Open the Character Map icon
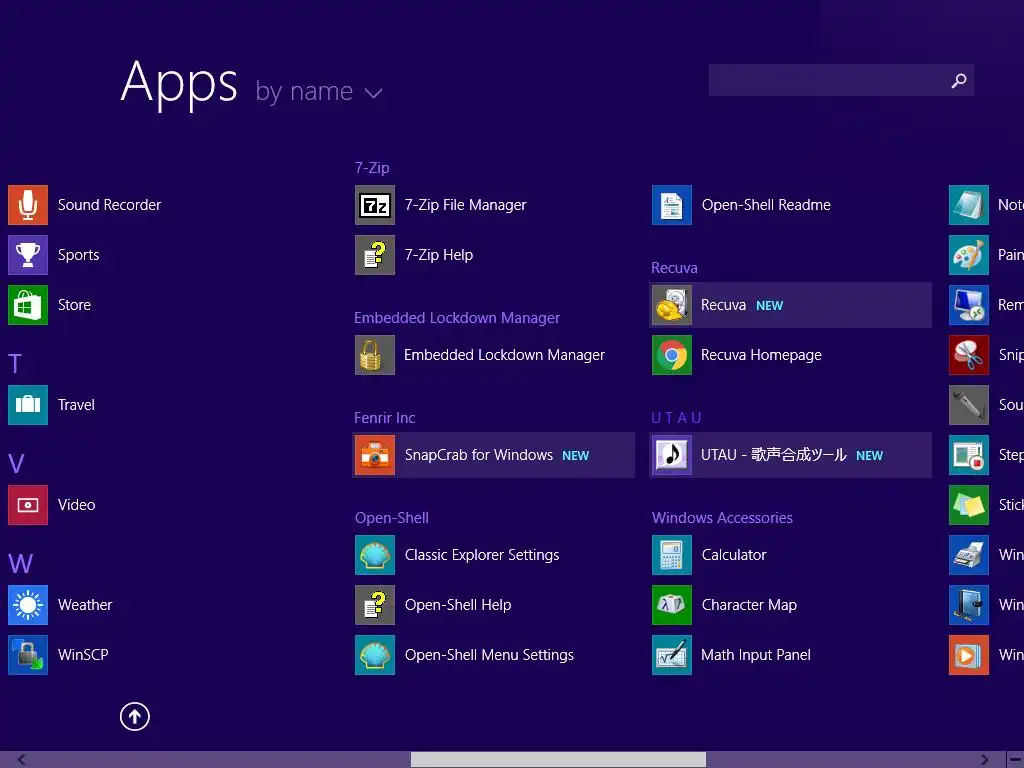The image size is (1024, 768). (672, 605)
